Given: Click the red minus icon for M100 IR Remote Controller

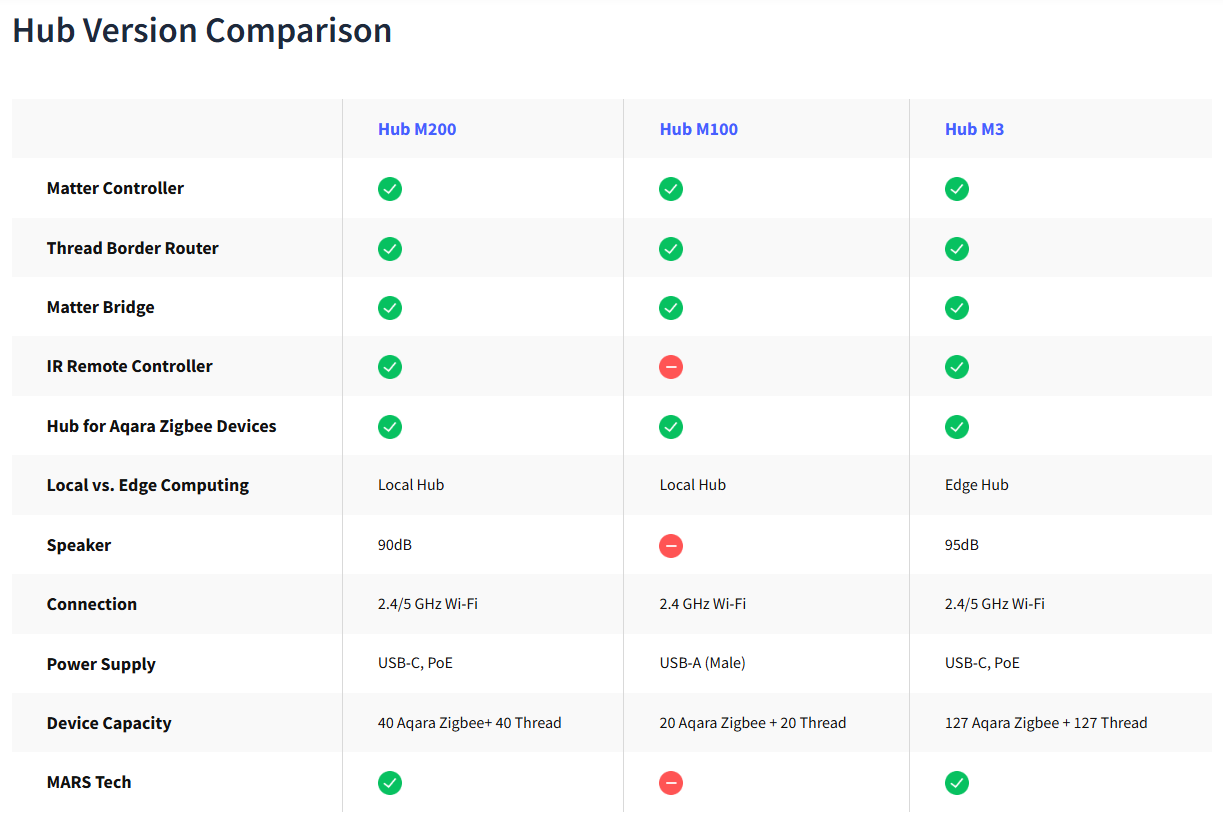Looking at the screenshot, I should point(671,367).
